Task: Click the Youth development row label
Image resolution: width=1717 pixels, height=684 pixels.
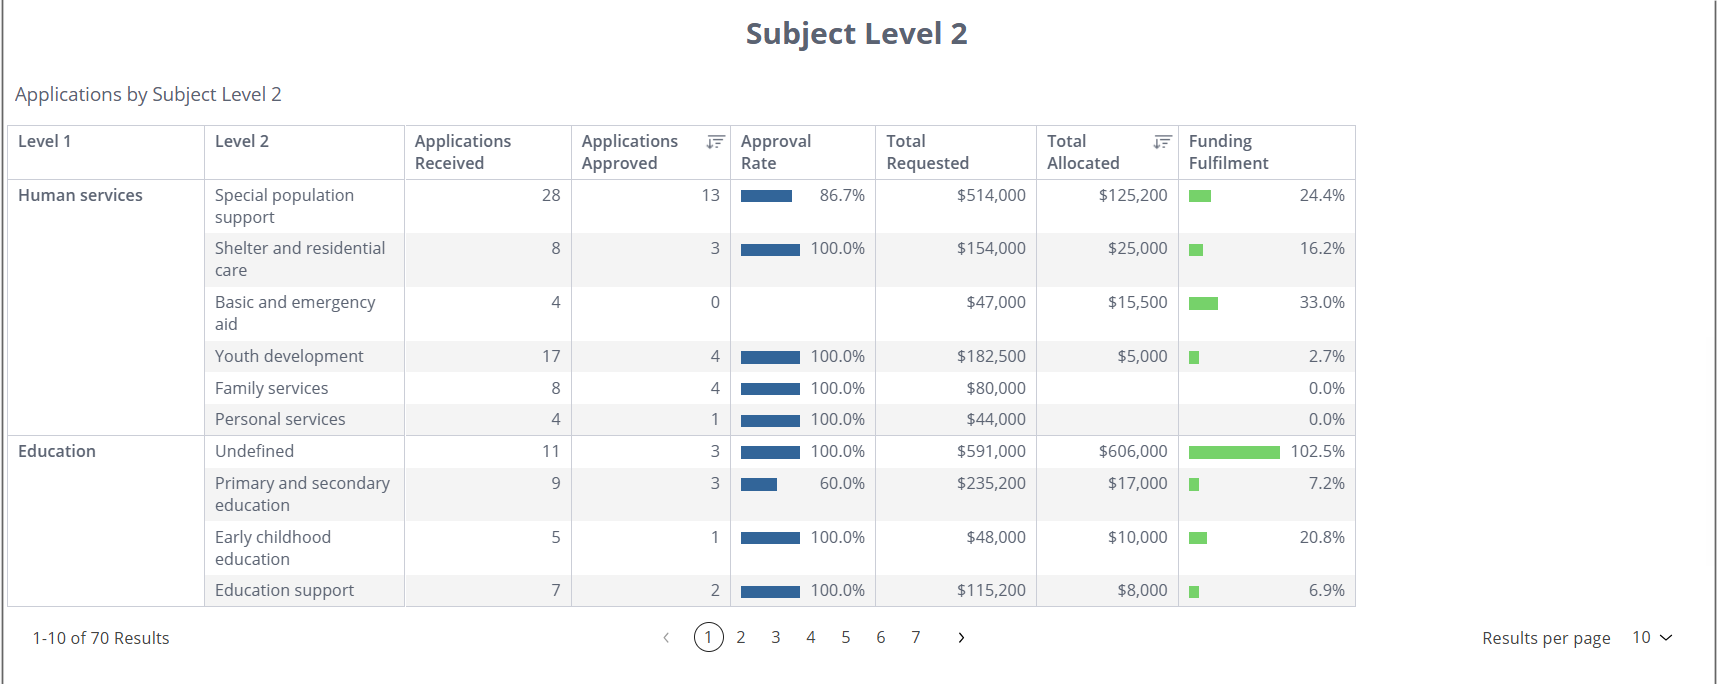Action: pos(289,357)
